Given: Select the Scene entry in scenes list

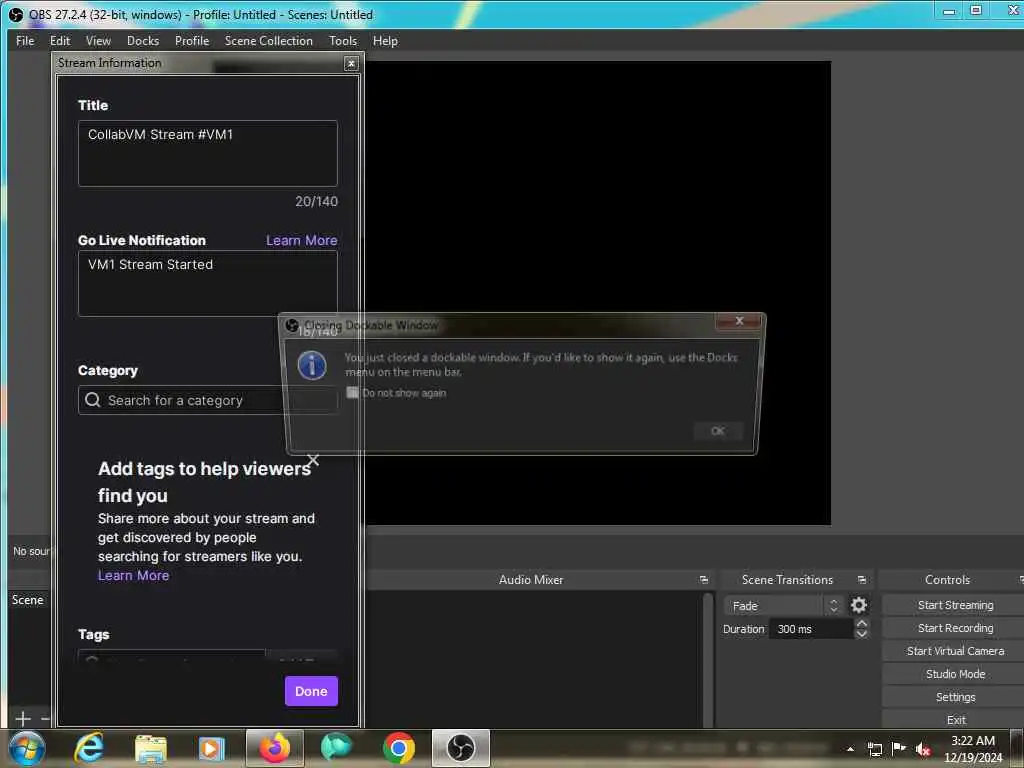Looking at the screenshot, I should pos(28,600).
